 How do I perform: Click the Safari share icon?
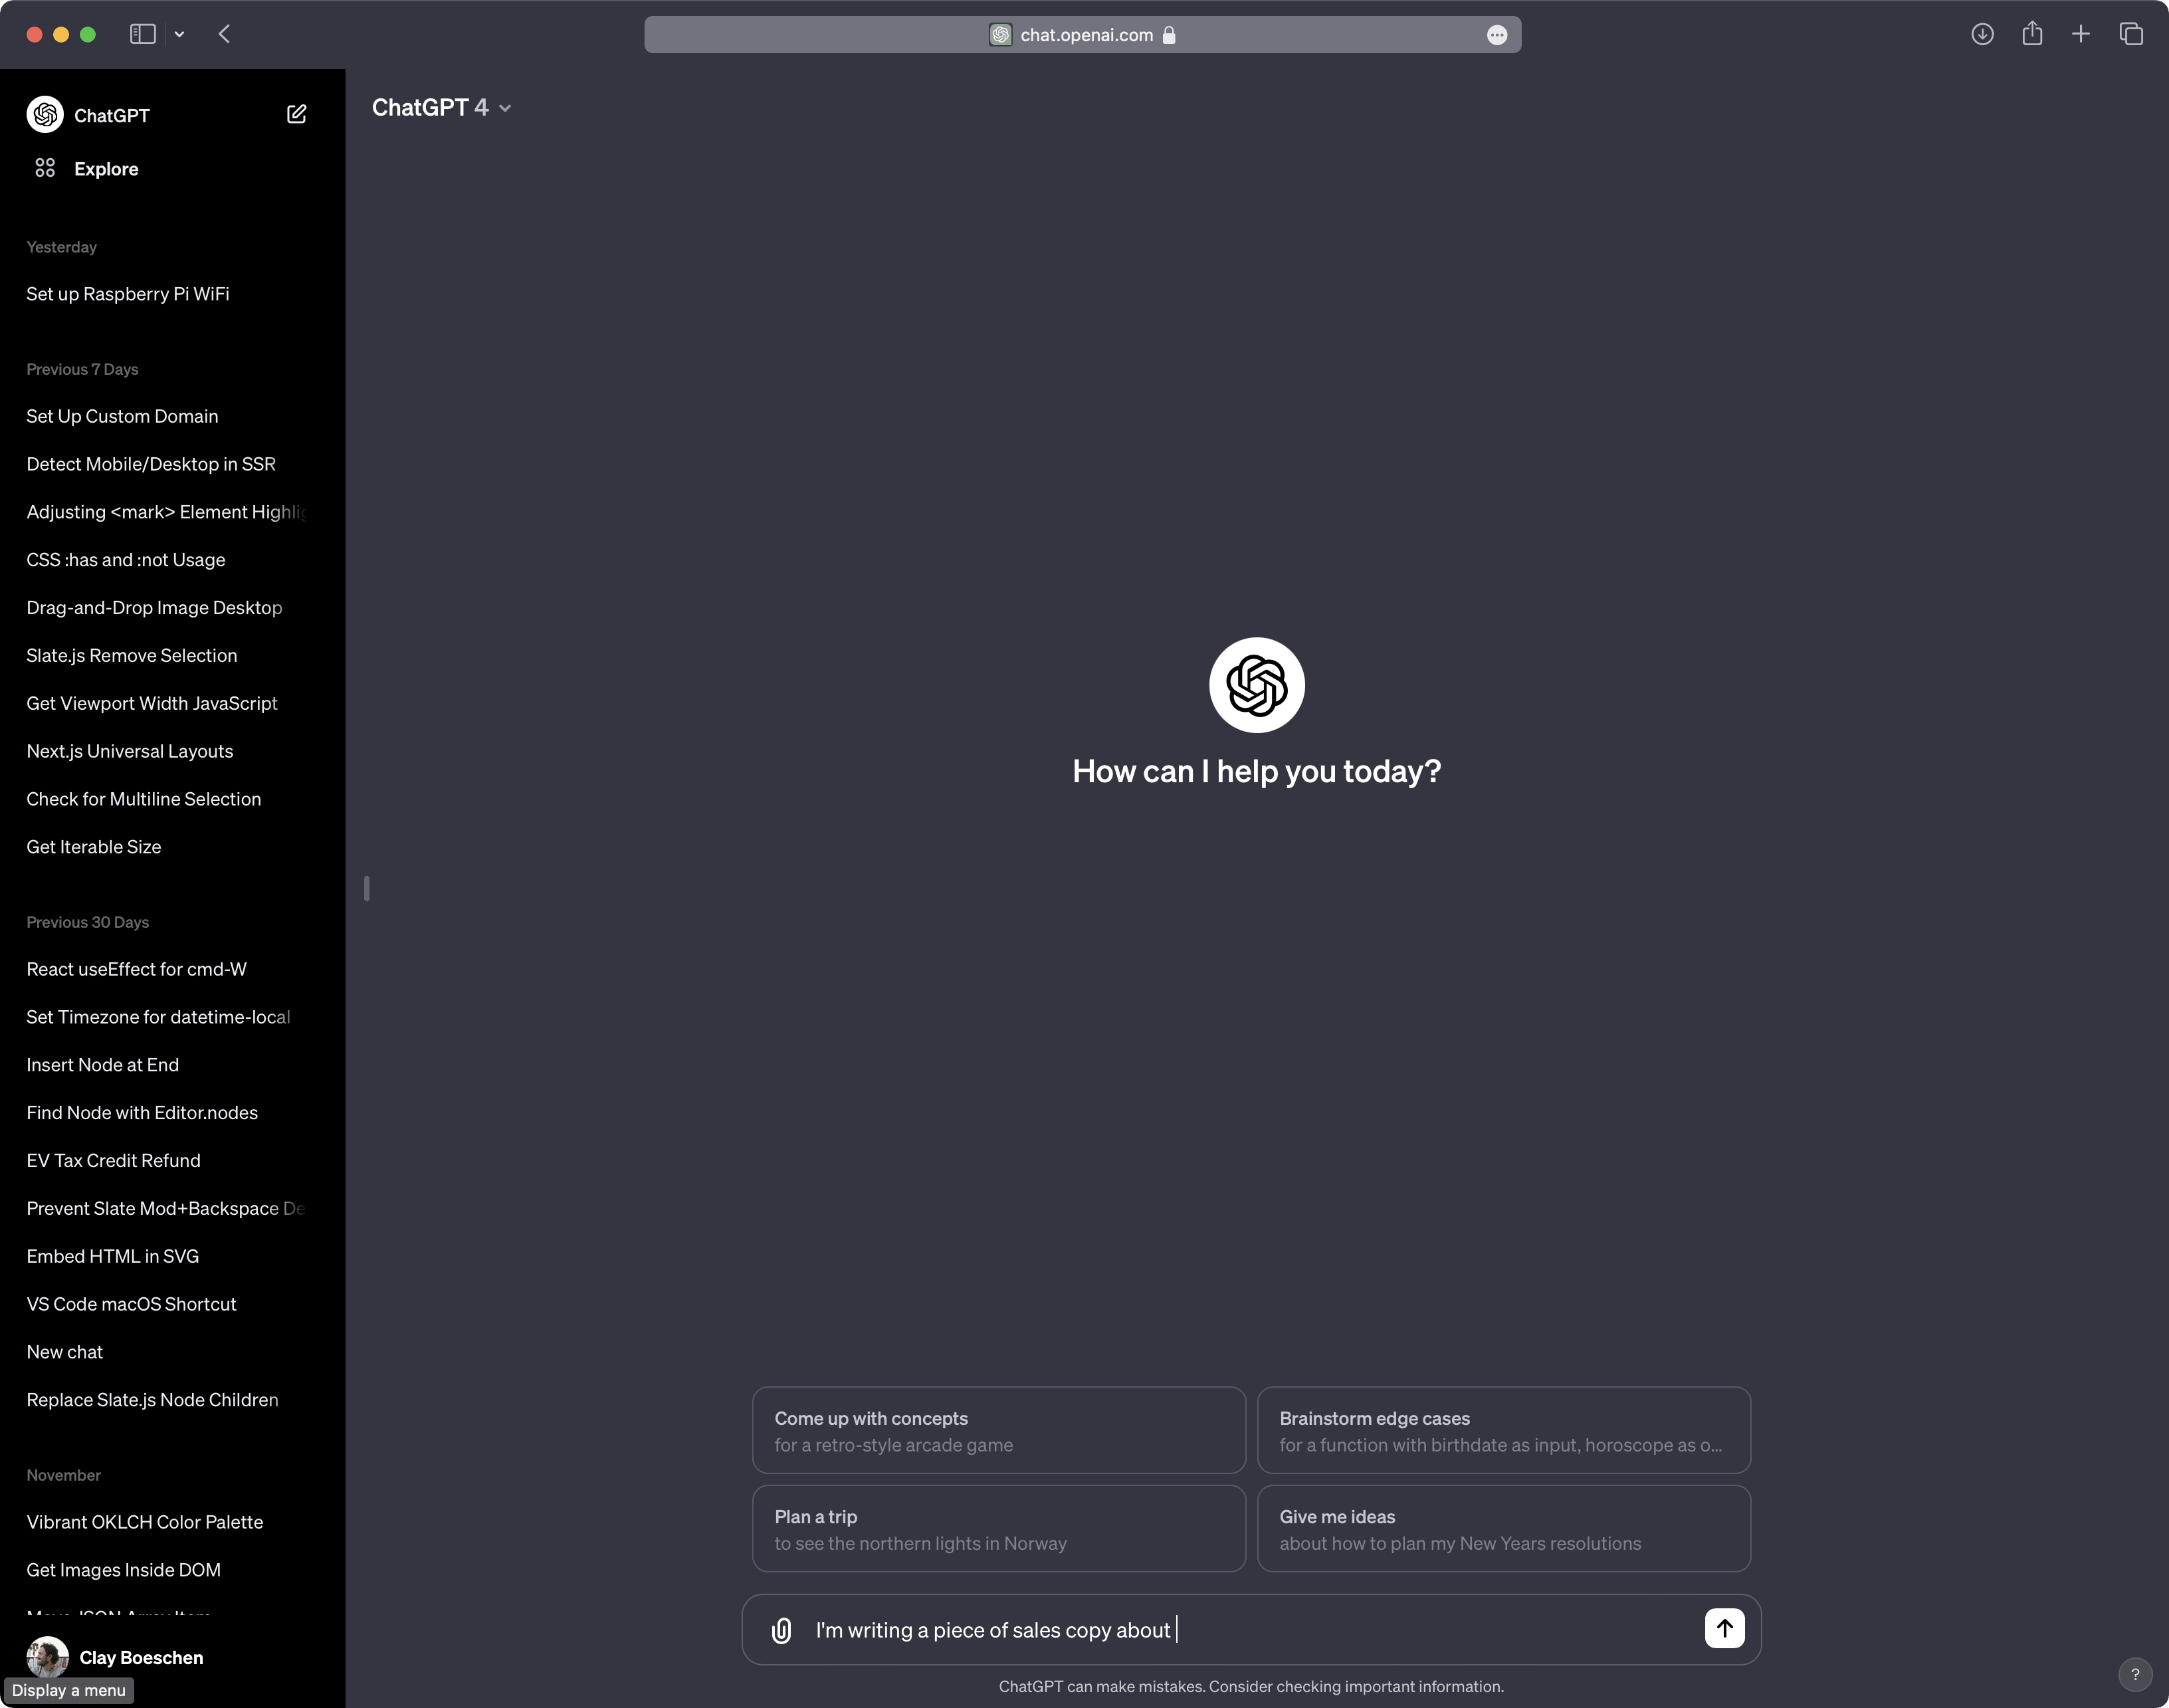tap(2032, 34)
